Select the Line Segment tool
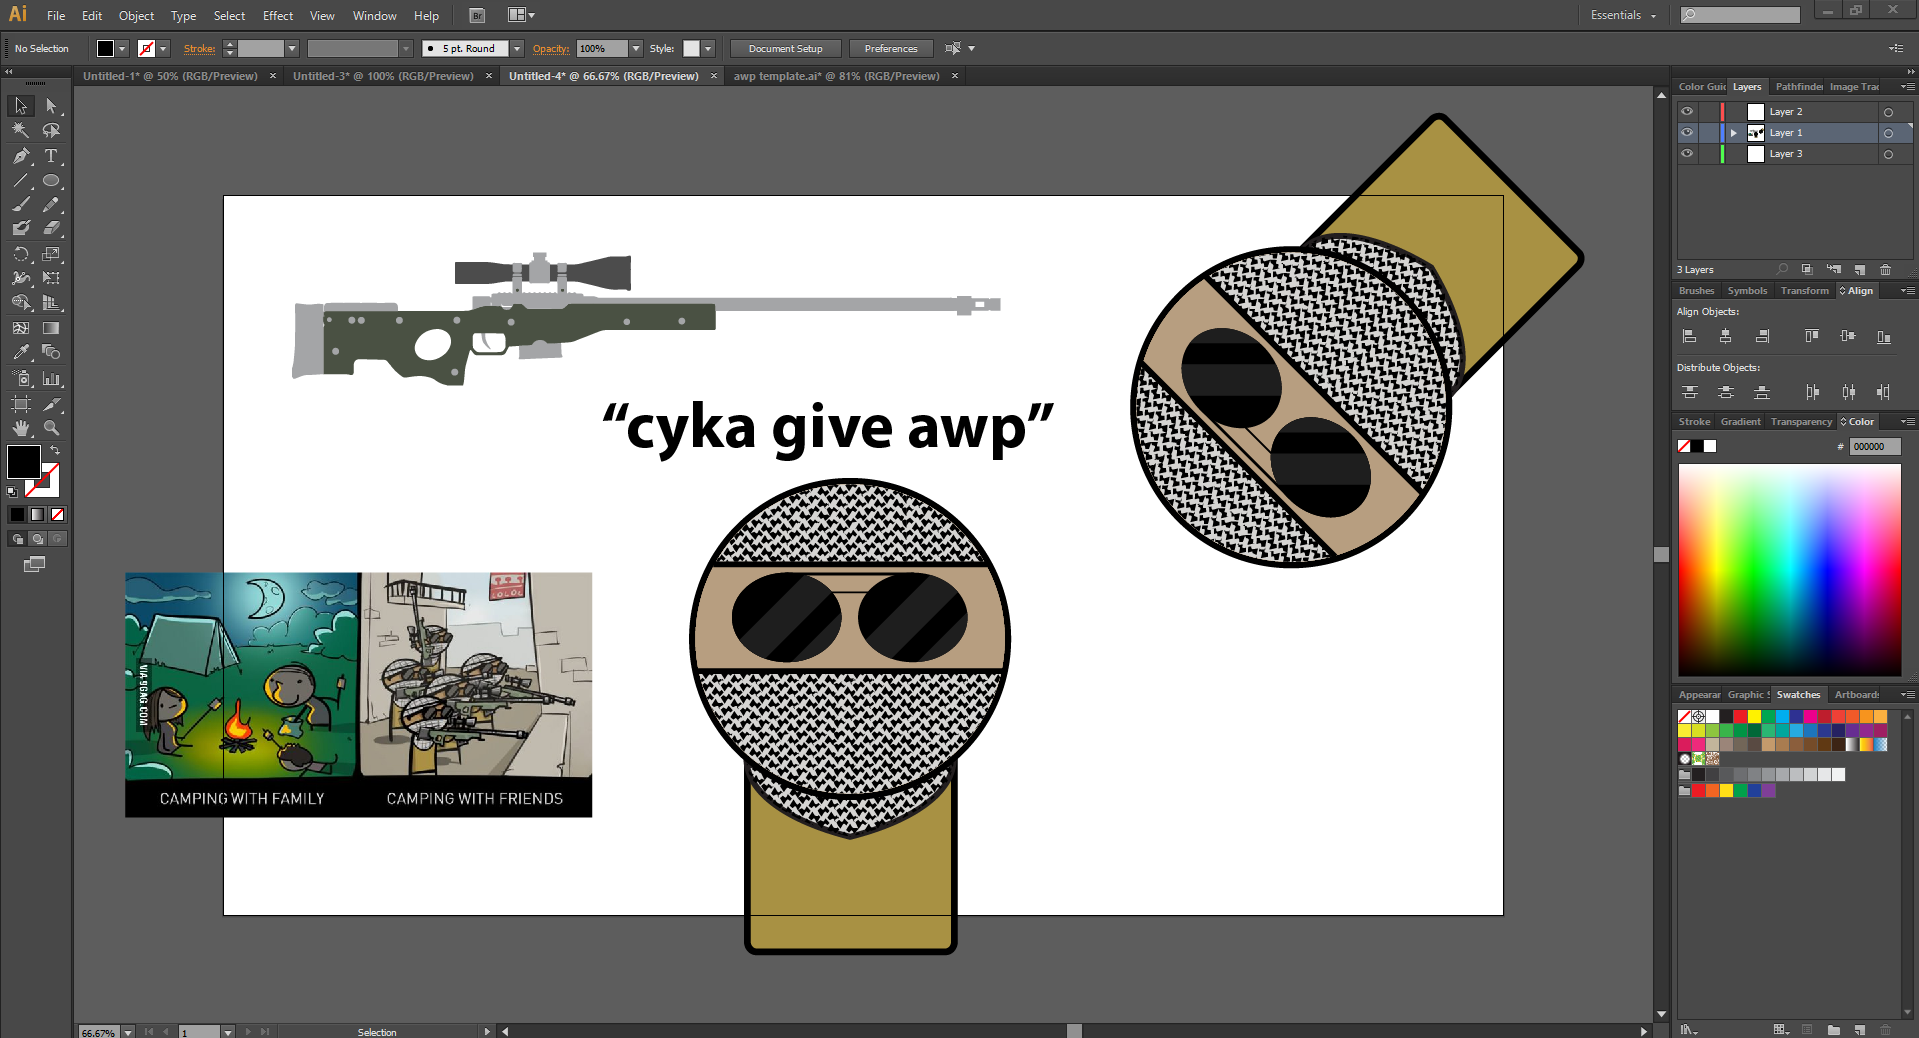The width and height of the screenshot is (1919, 1038). click(21, 181)
